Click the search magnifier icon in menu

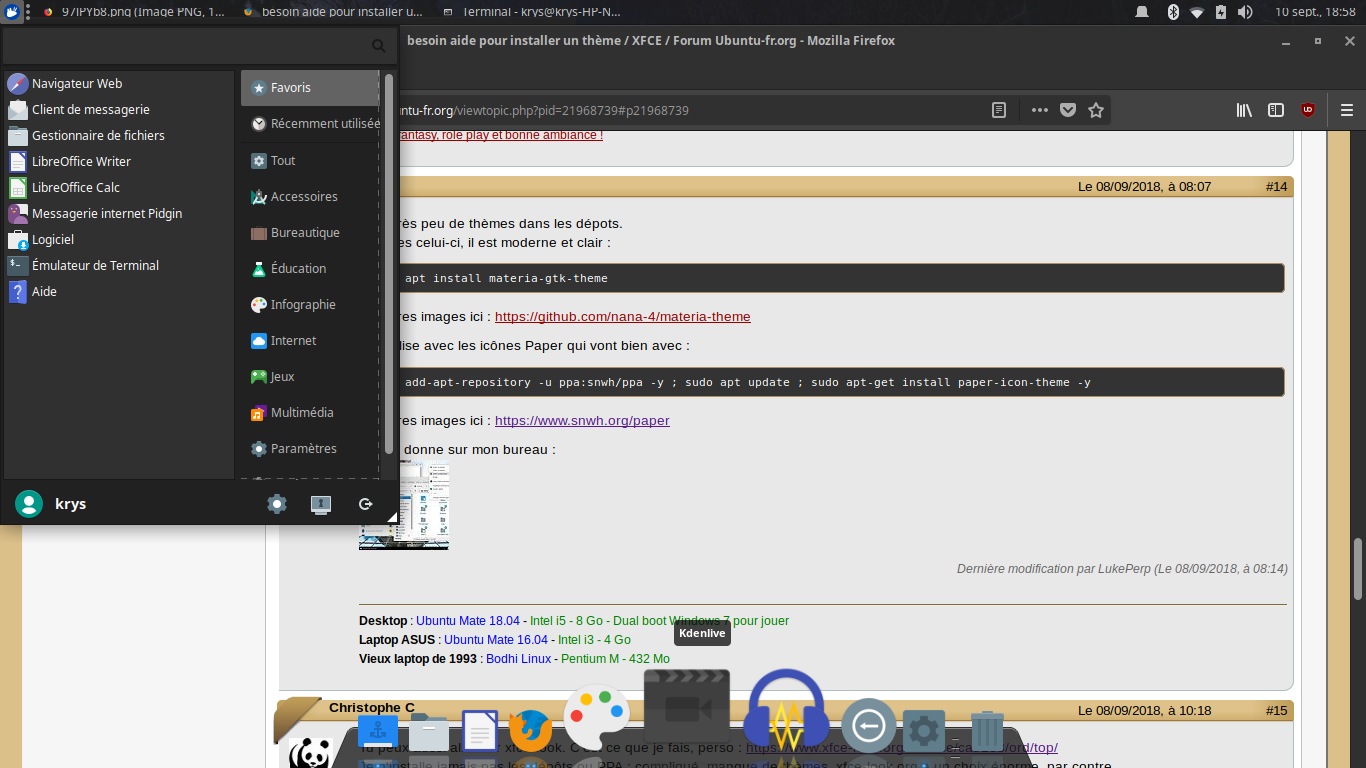point(378,46)
